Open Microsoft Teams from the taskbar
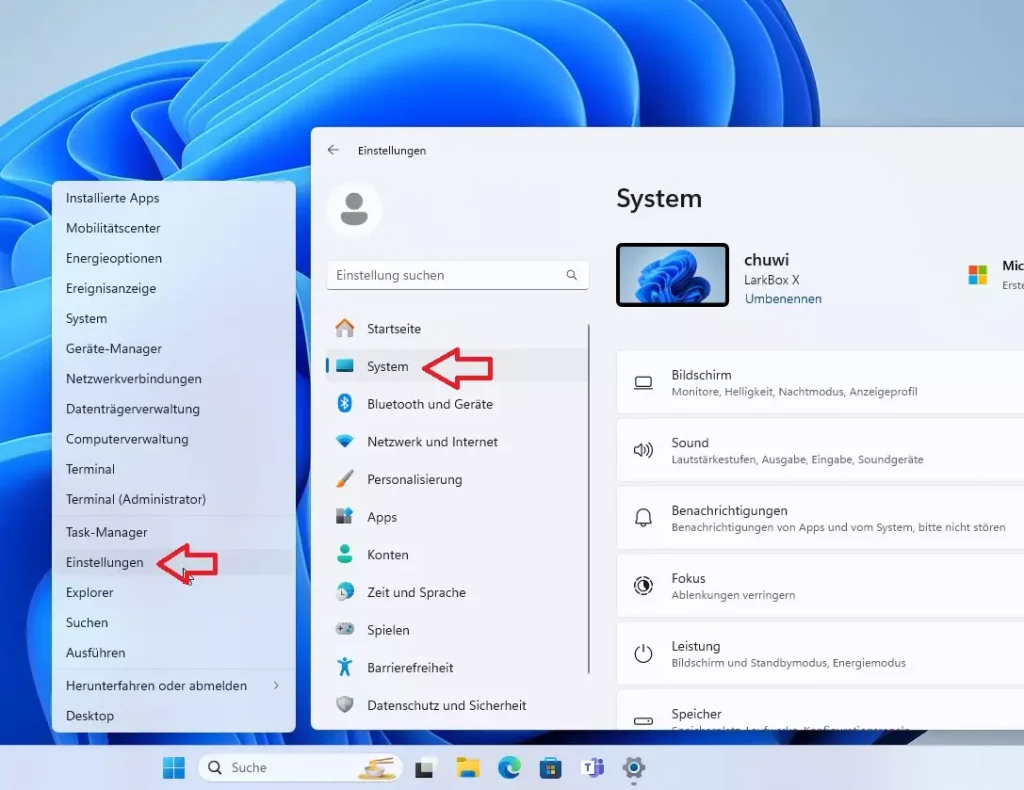The height and width of the screenshot is (790, 1024). (593, 767)
